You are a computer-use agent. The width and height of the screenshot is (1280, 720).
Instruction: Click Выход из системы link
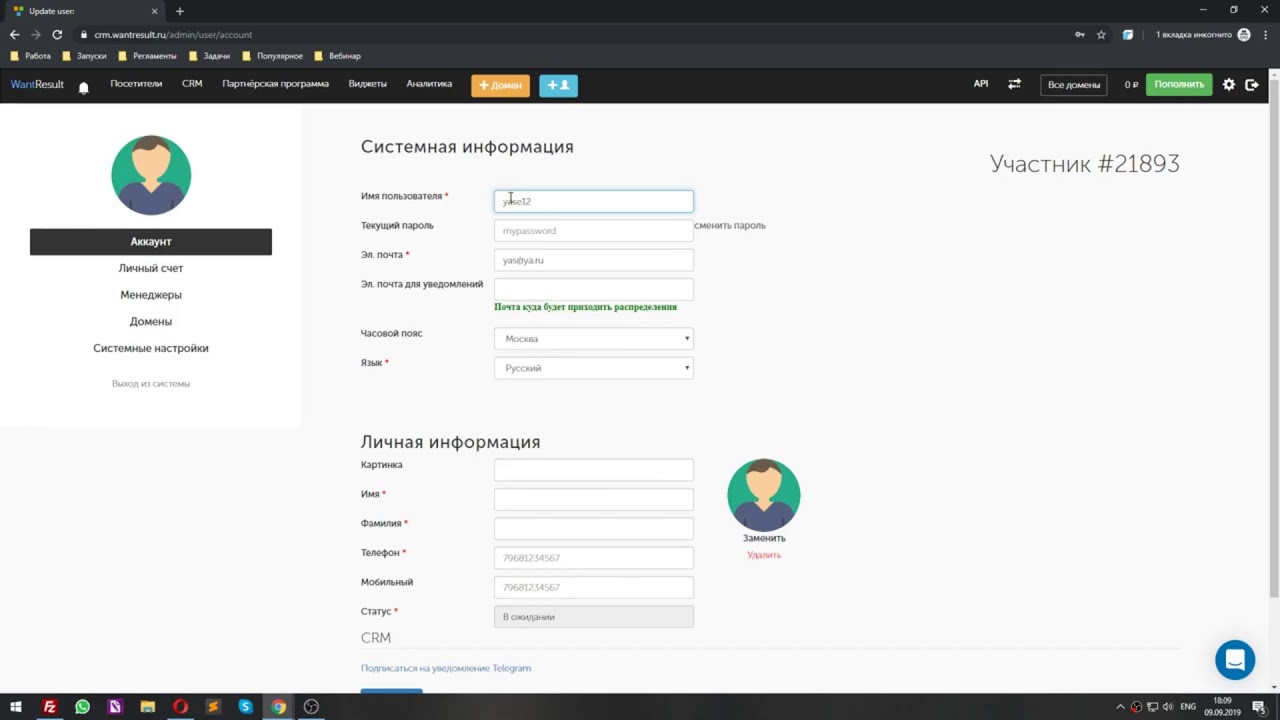pos(151,384)
